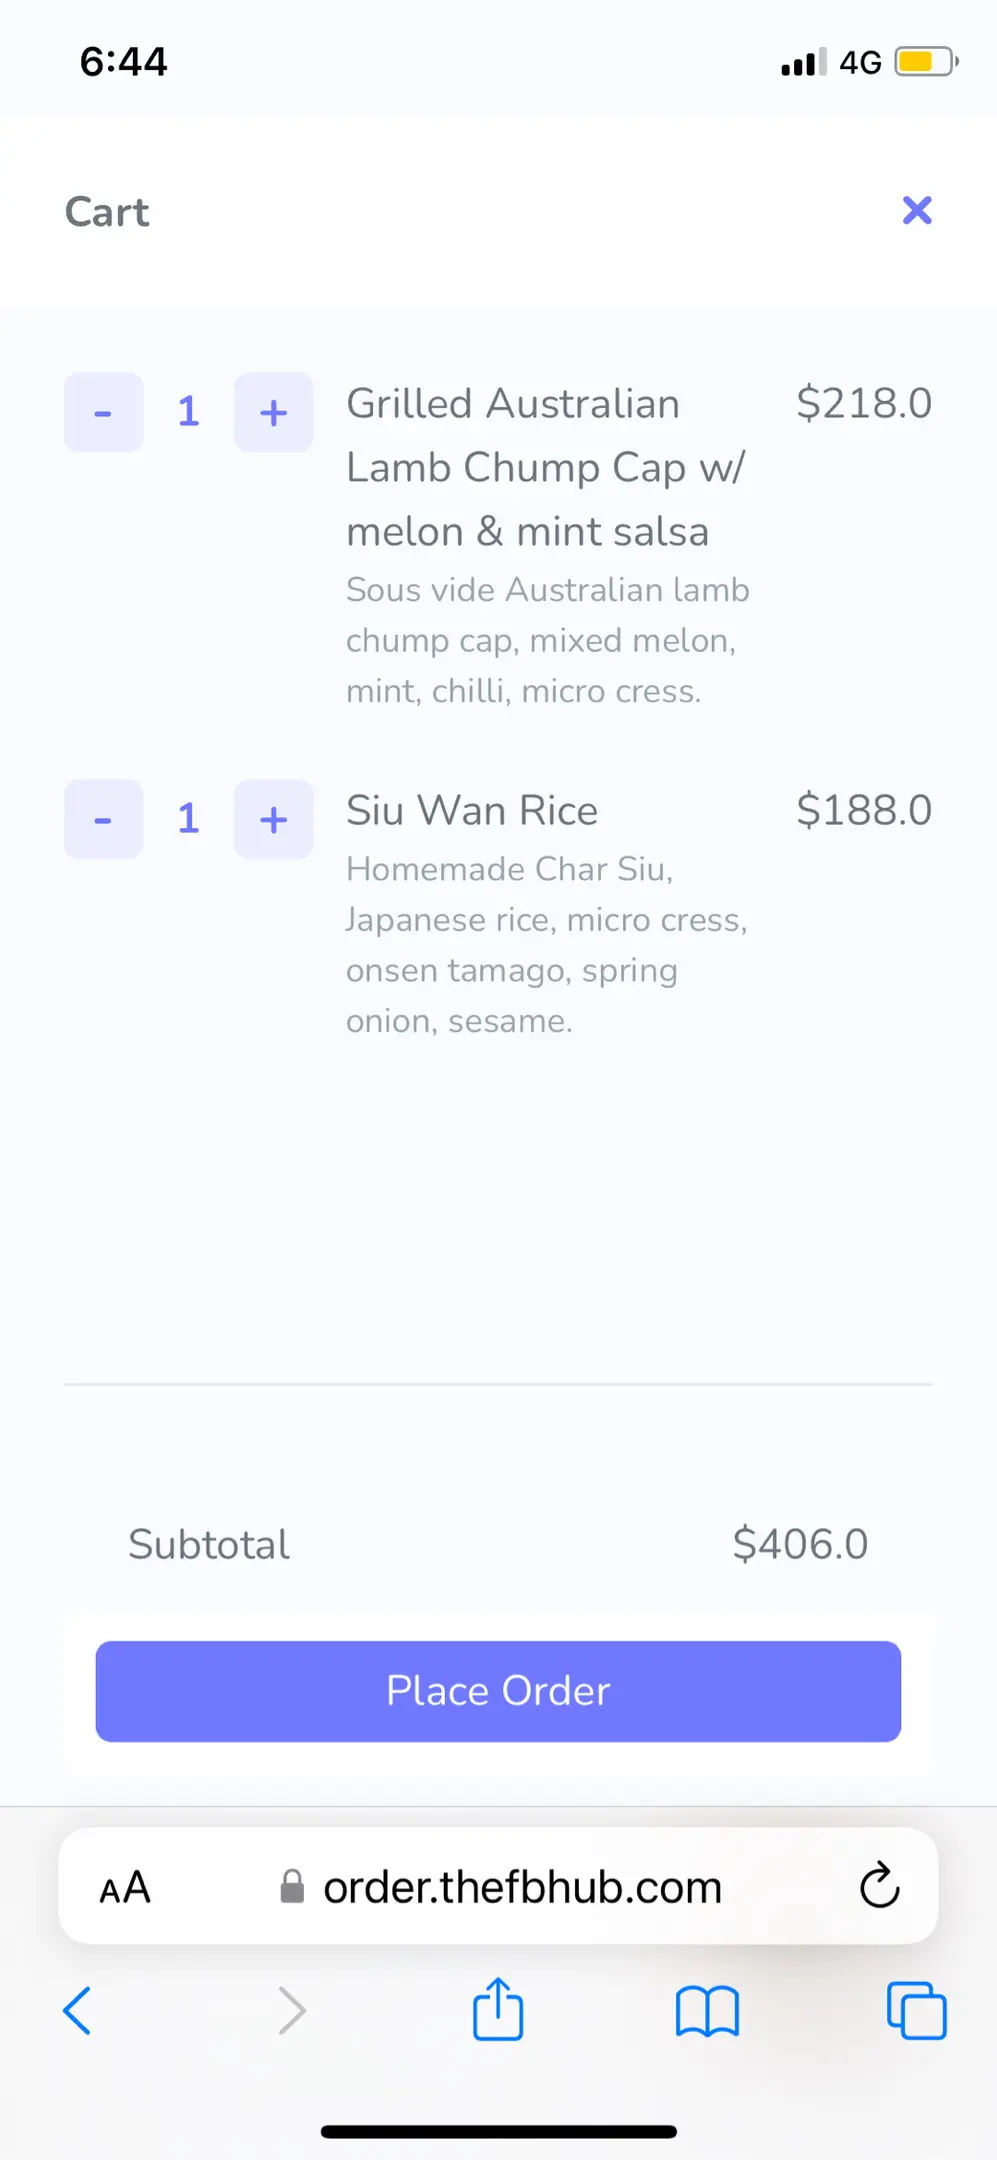Tap the address bar padlock icon
The height and width of the screenshot is (2160, 997).
click(292, 1887)
